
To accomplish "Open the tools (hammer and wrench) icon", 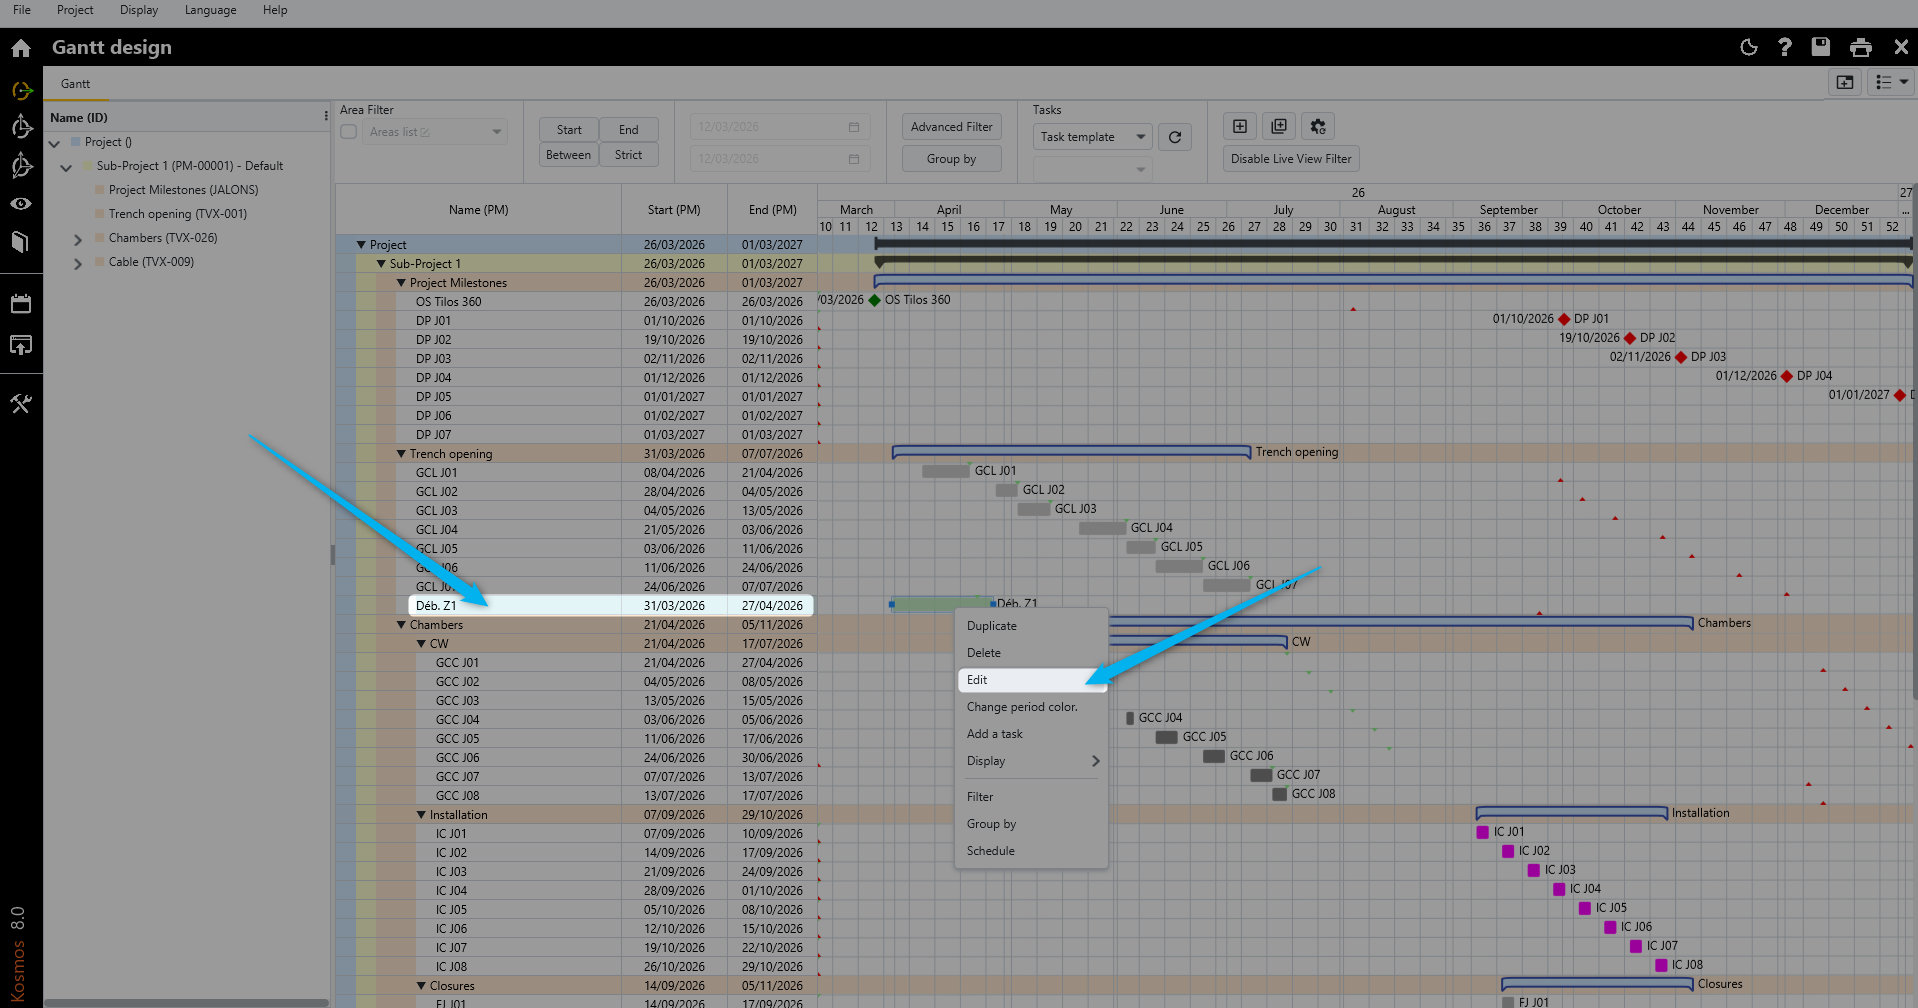I will pos(21,404).
